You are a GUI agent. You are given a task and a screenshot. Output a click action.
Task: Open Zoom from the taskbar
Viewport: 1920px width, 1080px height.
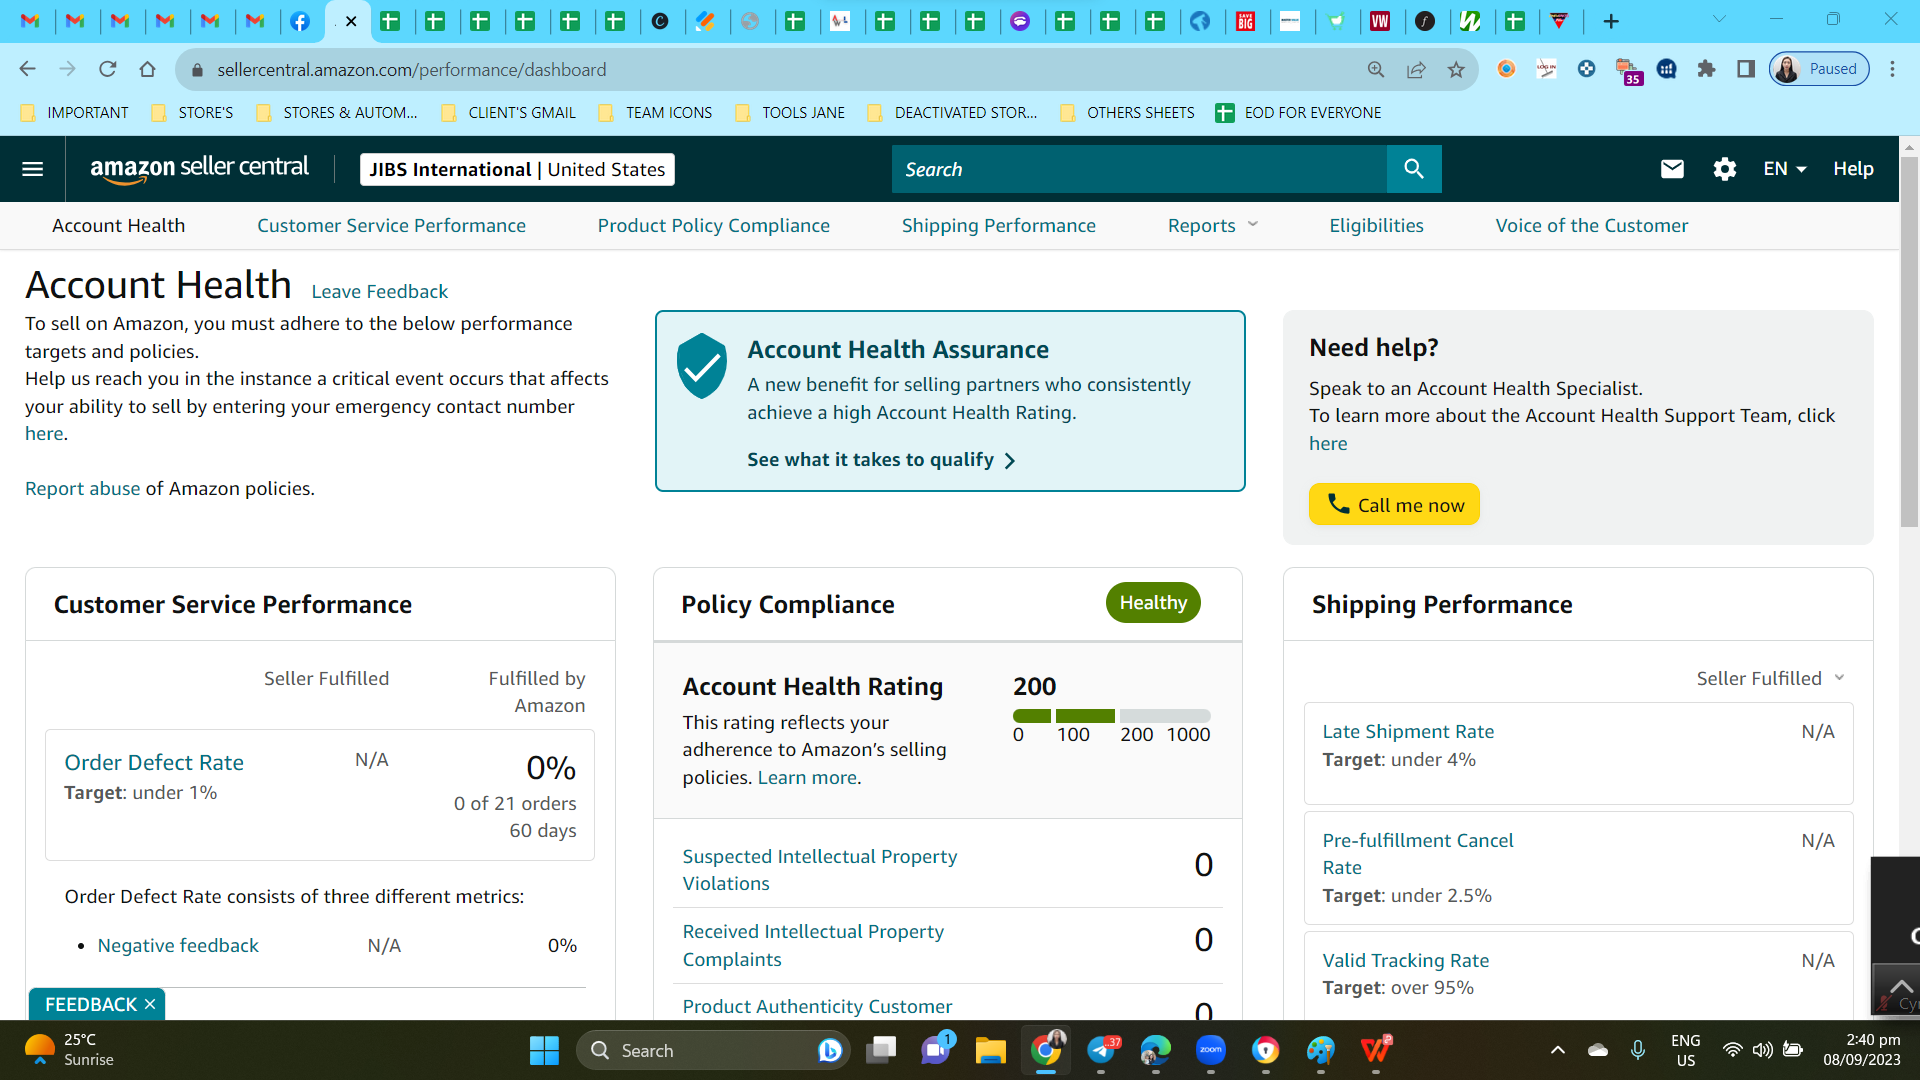pos(1210,1050)
